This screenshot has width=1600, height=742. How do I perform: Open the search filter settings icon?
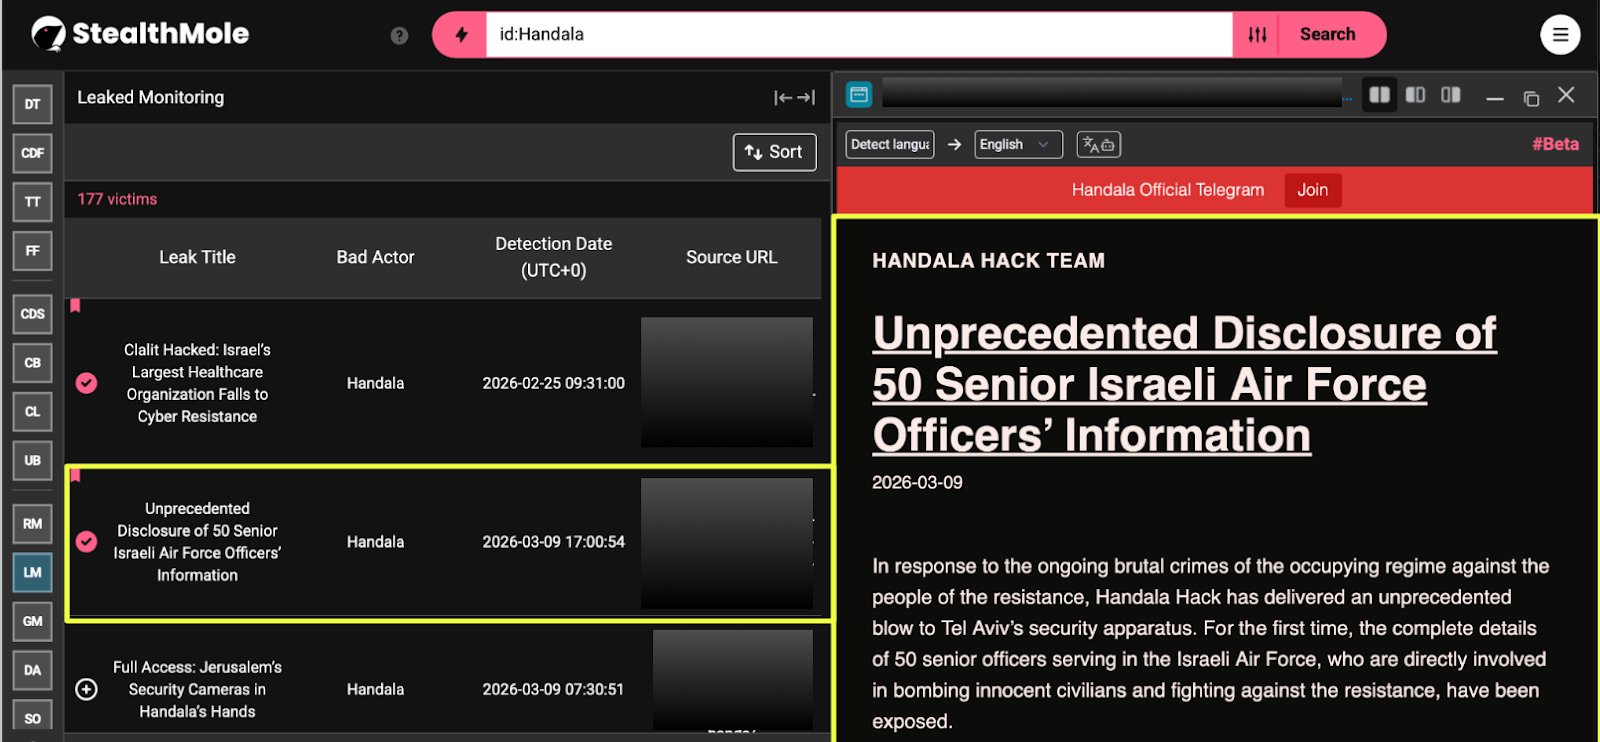[x=1257, y=35]
